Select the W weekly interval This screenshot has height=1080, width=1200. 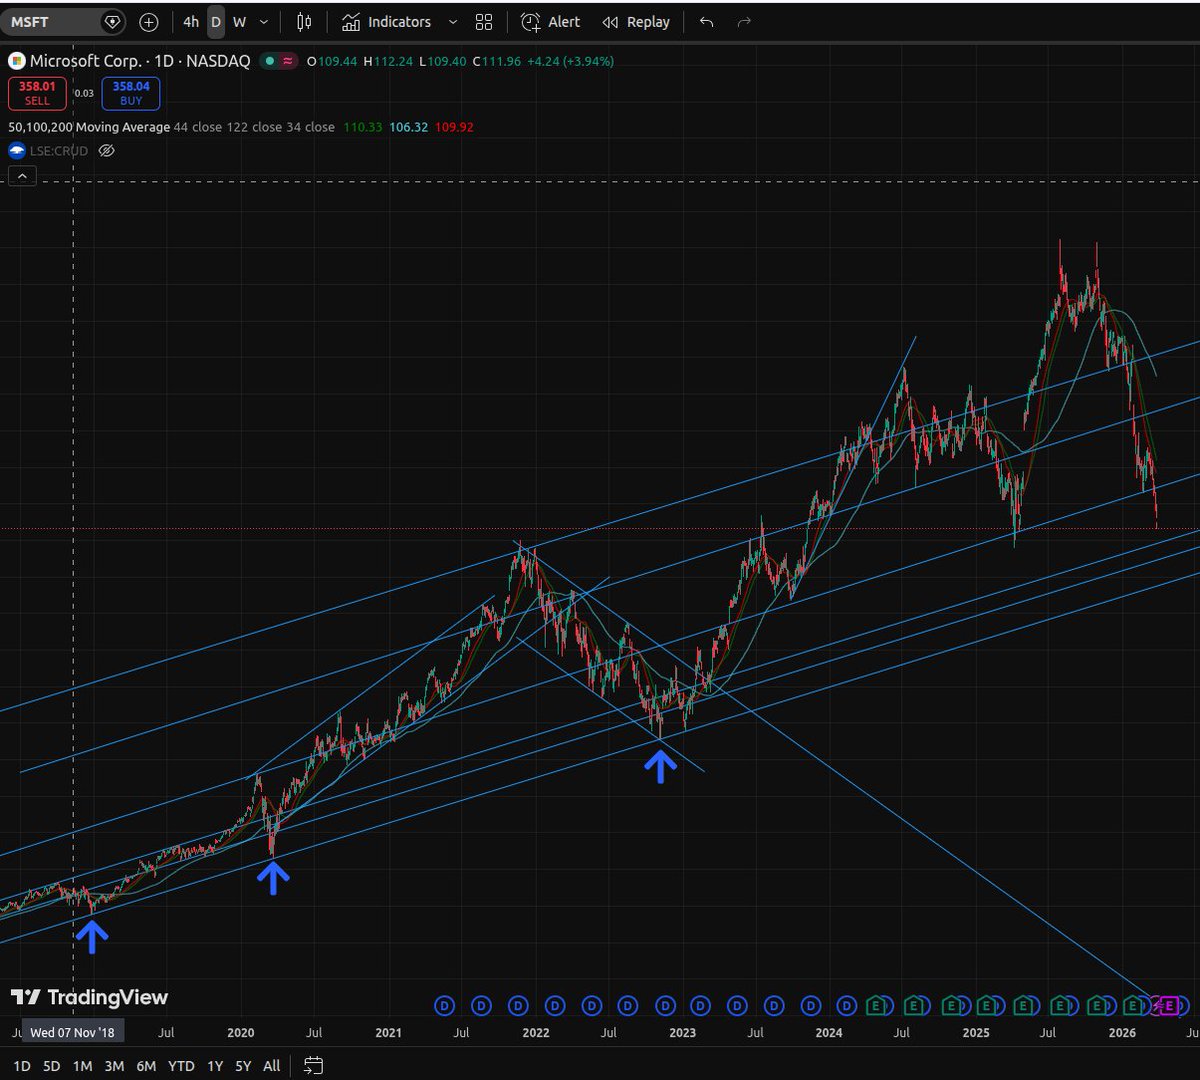click(x=239, y=22)
